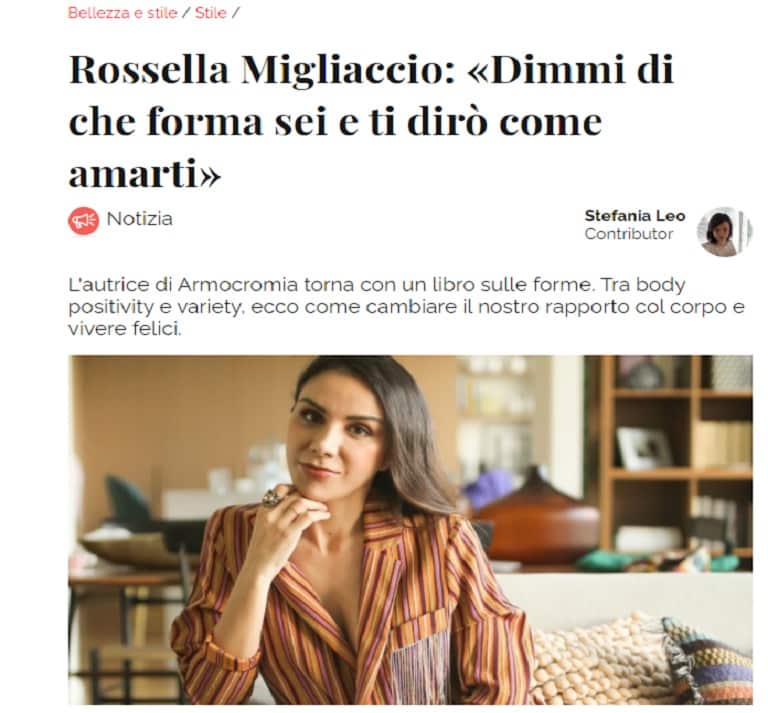Click the trailing slash after Stile
The image size is (768, 713).
pos(235,13)
